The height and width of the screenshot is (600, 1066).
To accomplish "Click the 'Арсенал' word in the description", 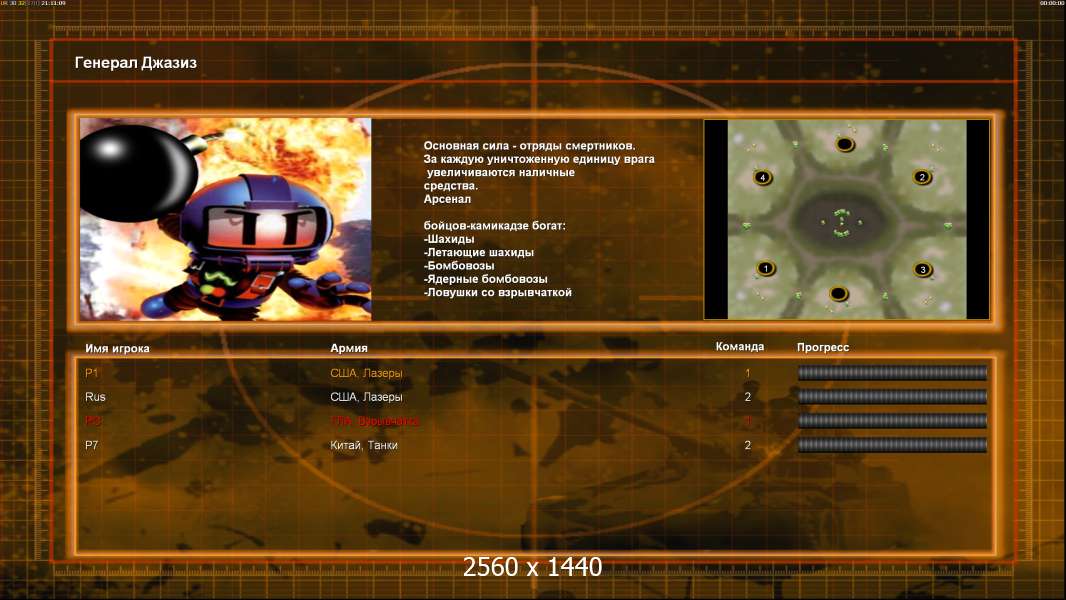I will [x=447, y=199].
